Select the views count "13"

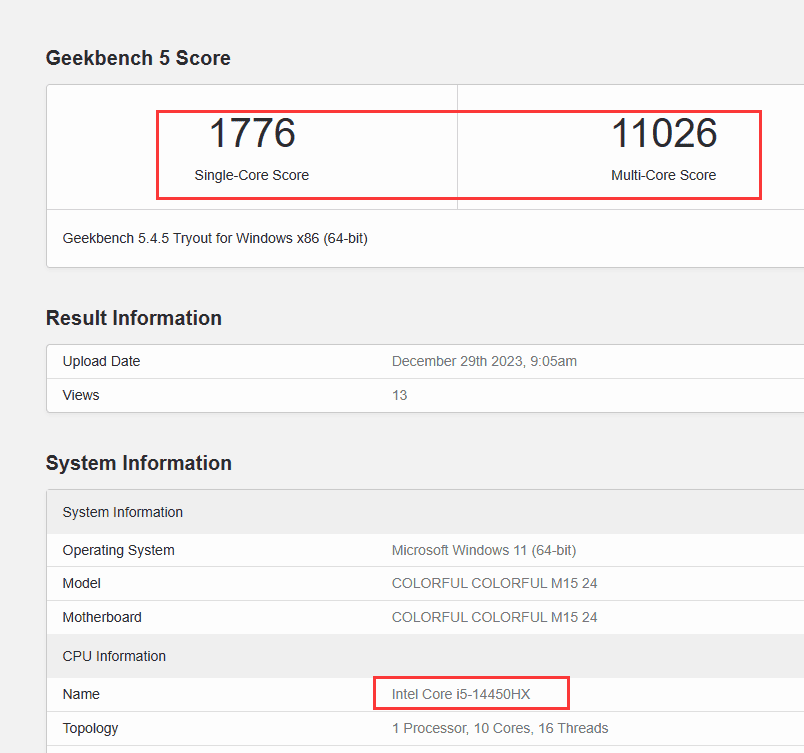pos(399,395)
